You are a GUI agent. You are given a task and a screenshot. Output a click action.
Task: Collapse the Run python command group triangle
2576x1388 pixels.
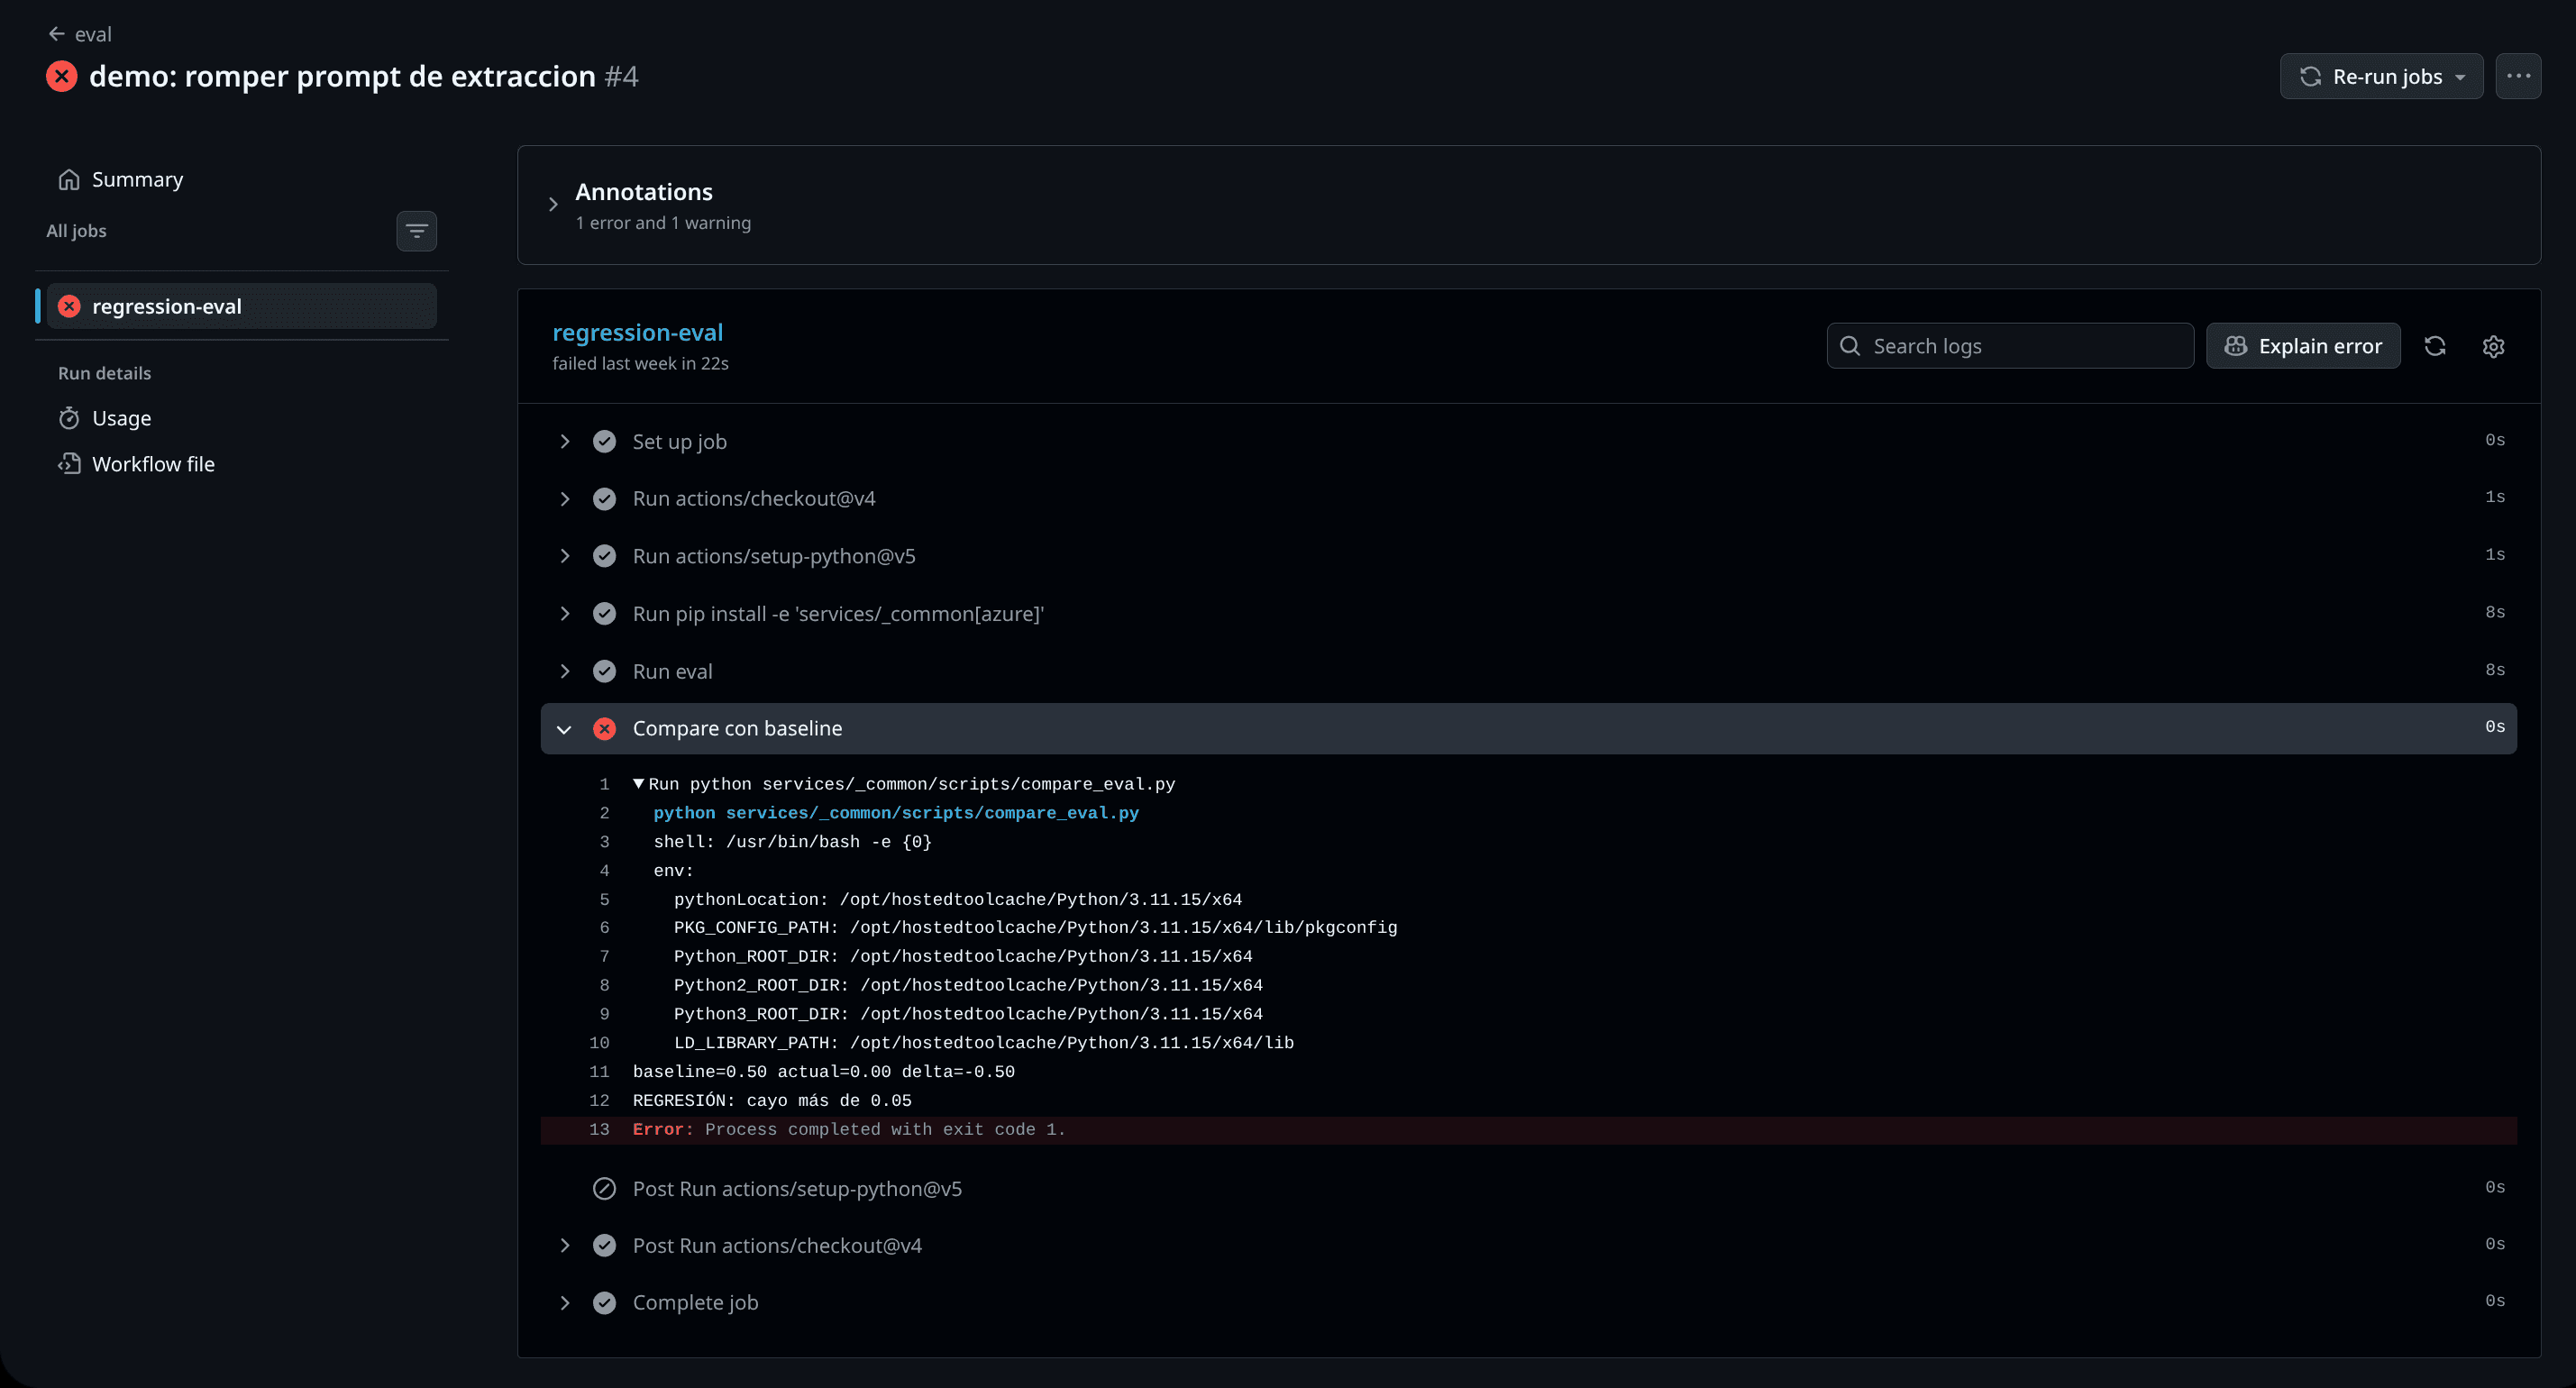(638, 784)
